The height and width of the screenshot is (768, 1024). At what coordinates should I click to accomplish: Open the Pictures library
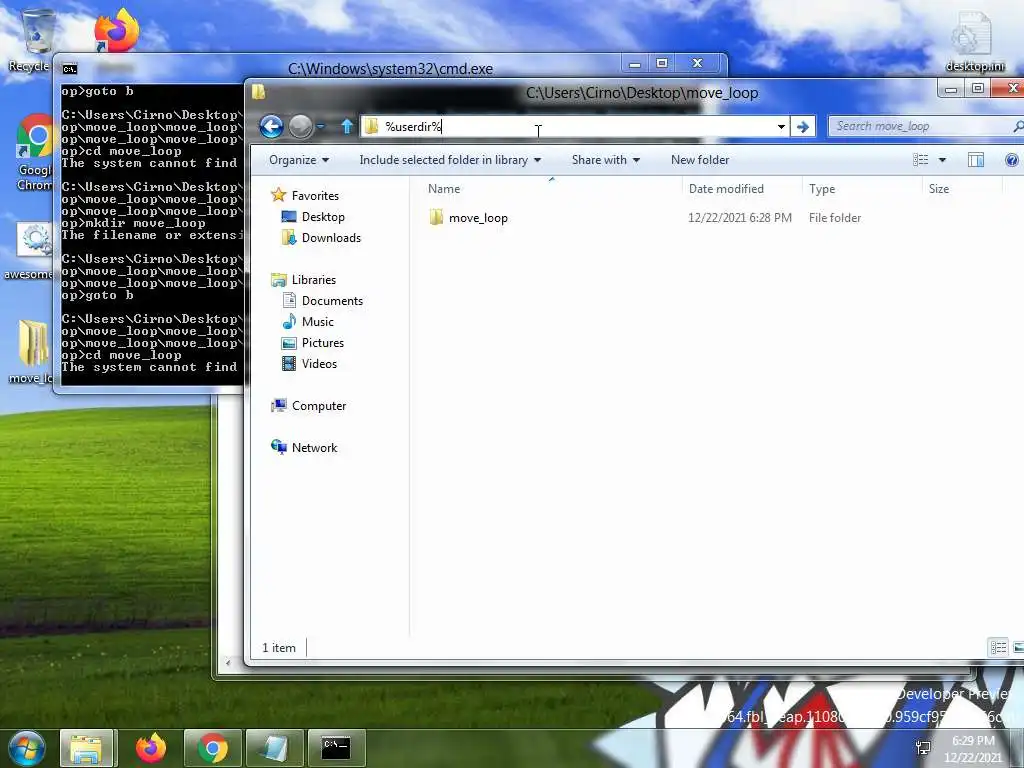(312, 343)
